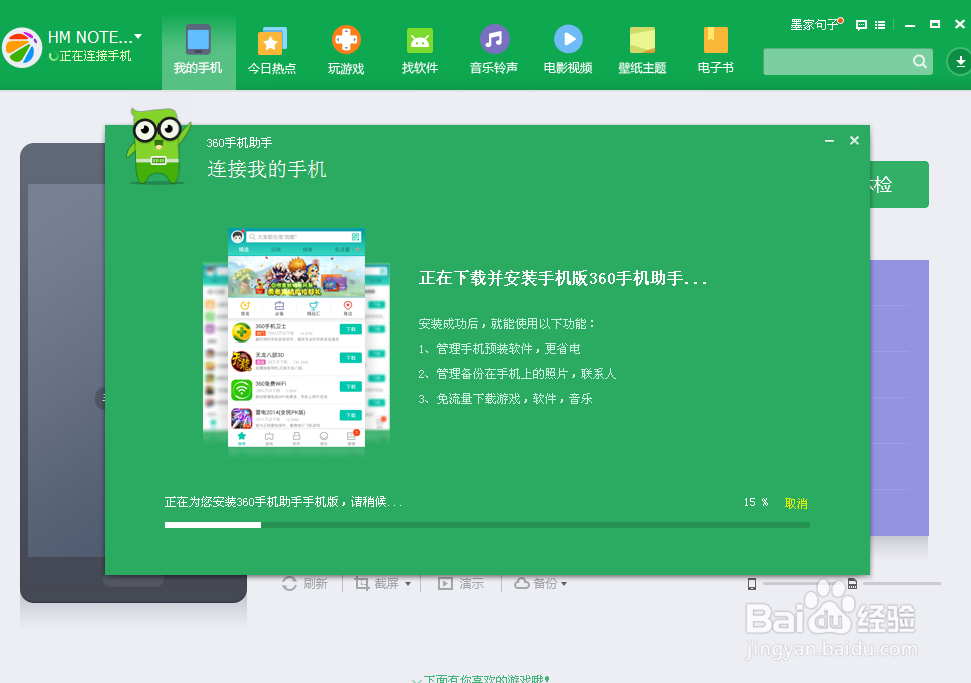Open the download manager icon
The height and width of the screenshot is (683, 971).
[x=958, y=61]
